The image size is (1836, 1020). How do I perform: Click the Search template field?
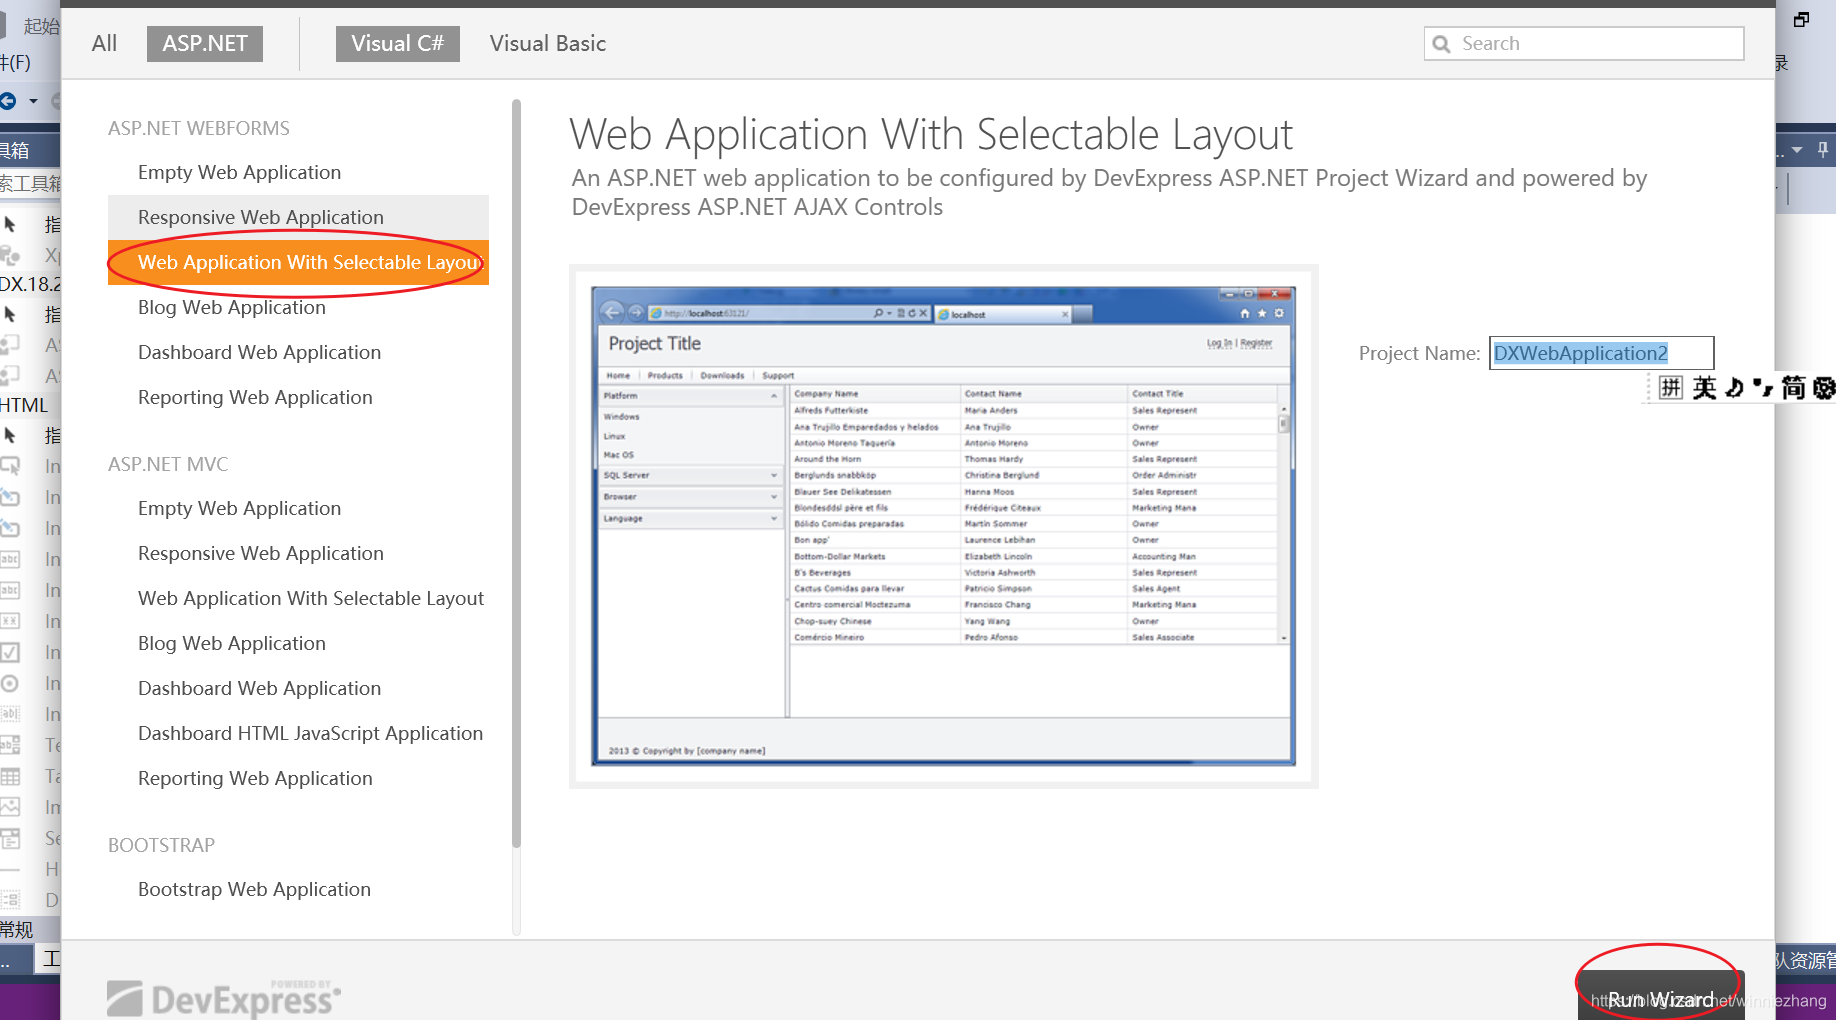point(1584,43)
